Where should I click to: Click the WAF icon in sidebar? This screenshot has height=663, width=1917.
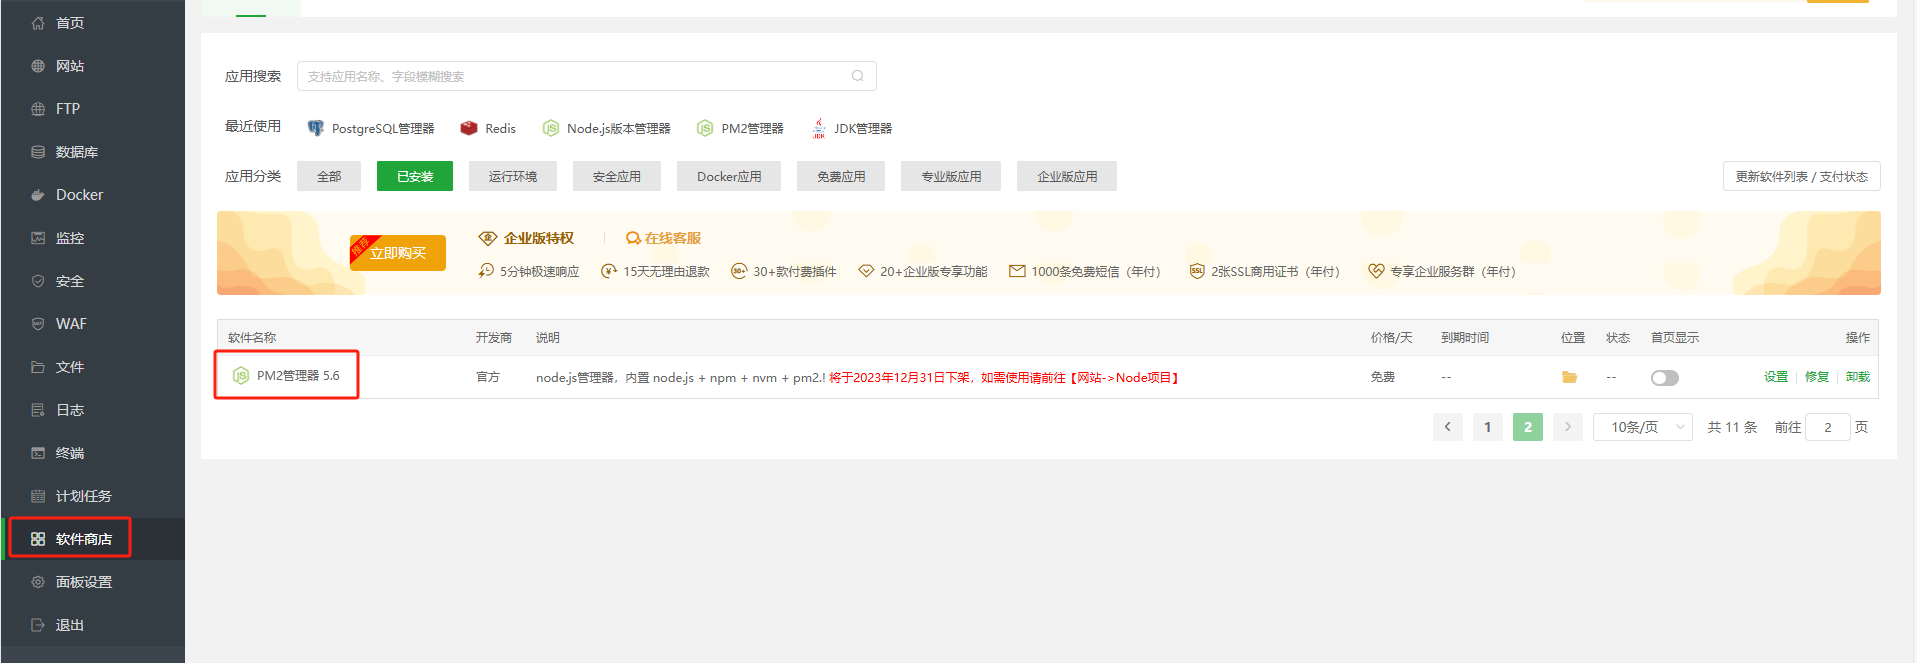38,324
